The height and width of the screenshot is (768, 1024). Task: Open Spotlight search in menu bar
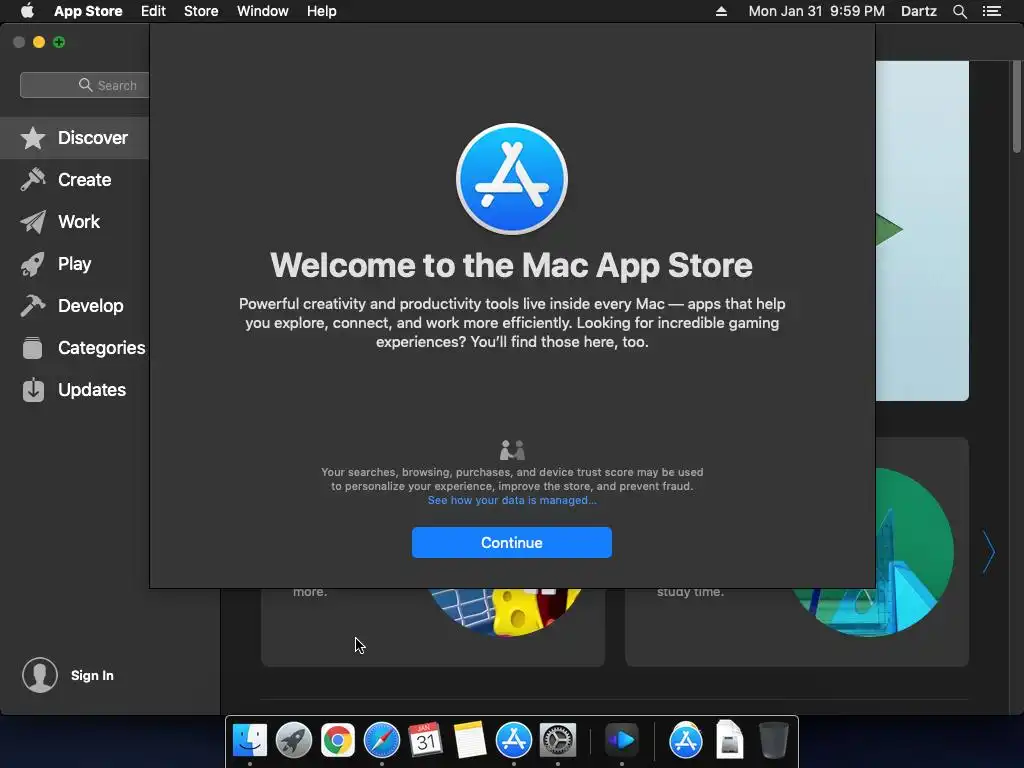[959, 11]
